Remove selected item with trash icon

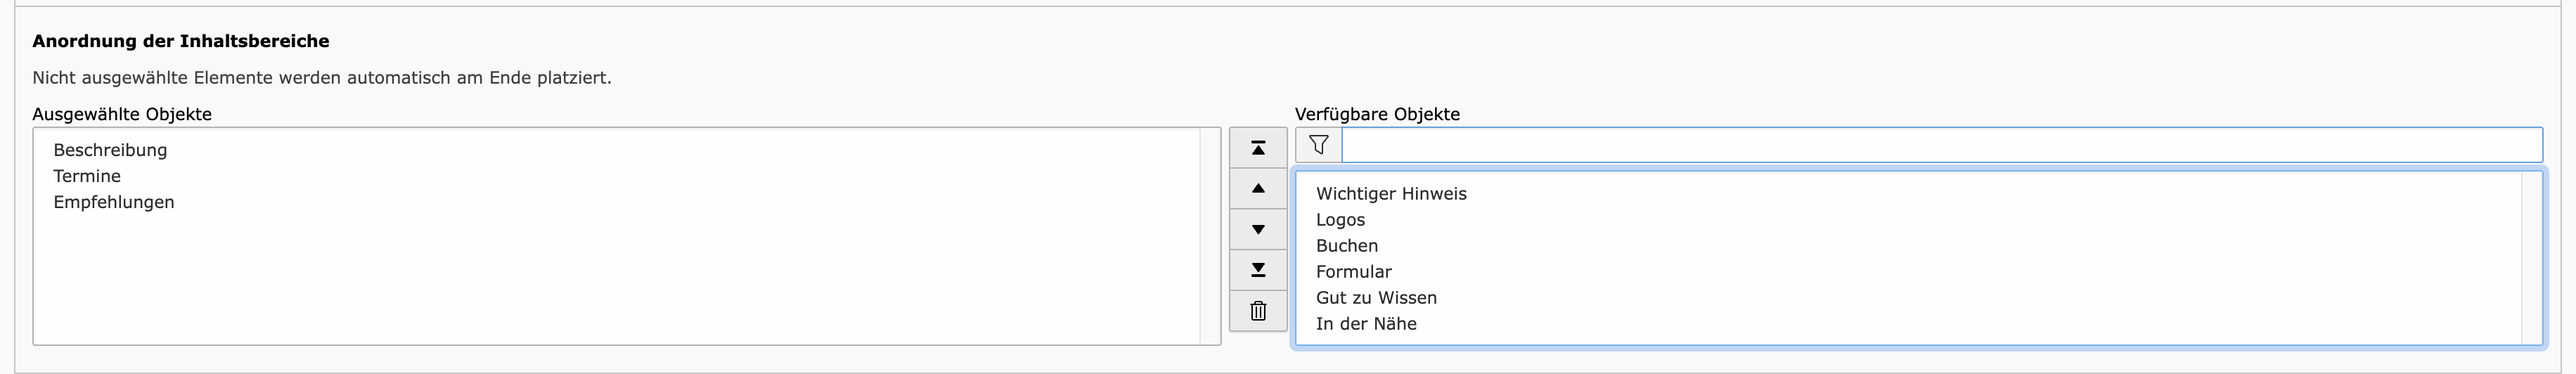coord(1258,311)
